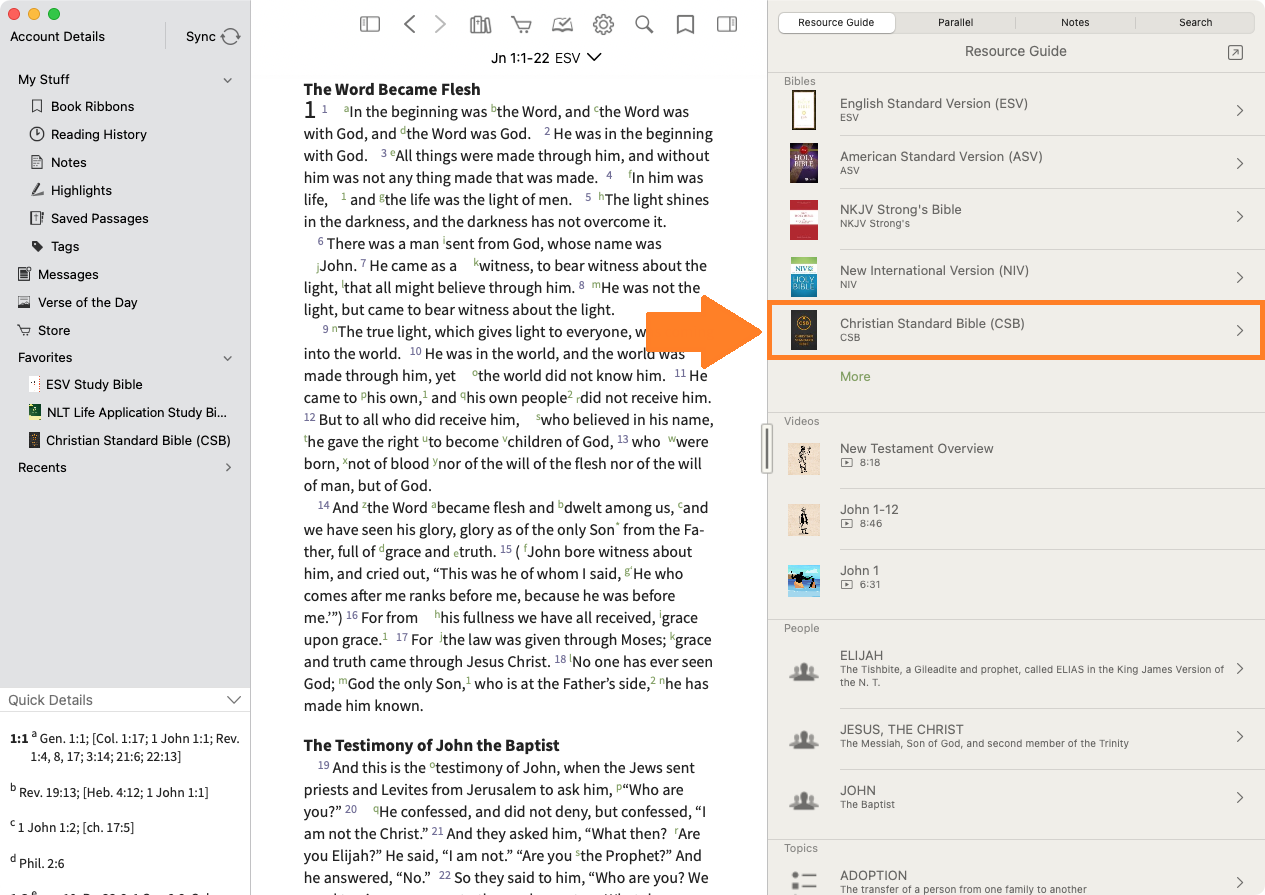
Task: Go forward with the right arrow
Action: 440,25
